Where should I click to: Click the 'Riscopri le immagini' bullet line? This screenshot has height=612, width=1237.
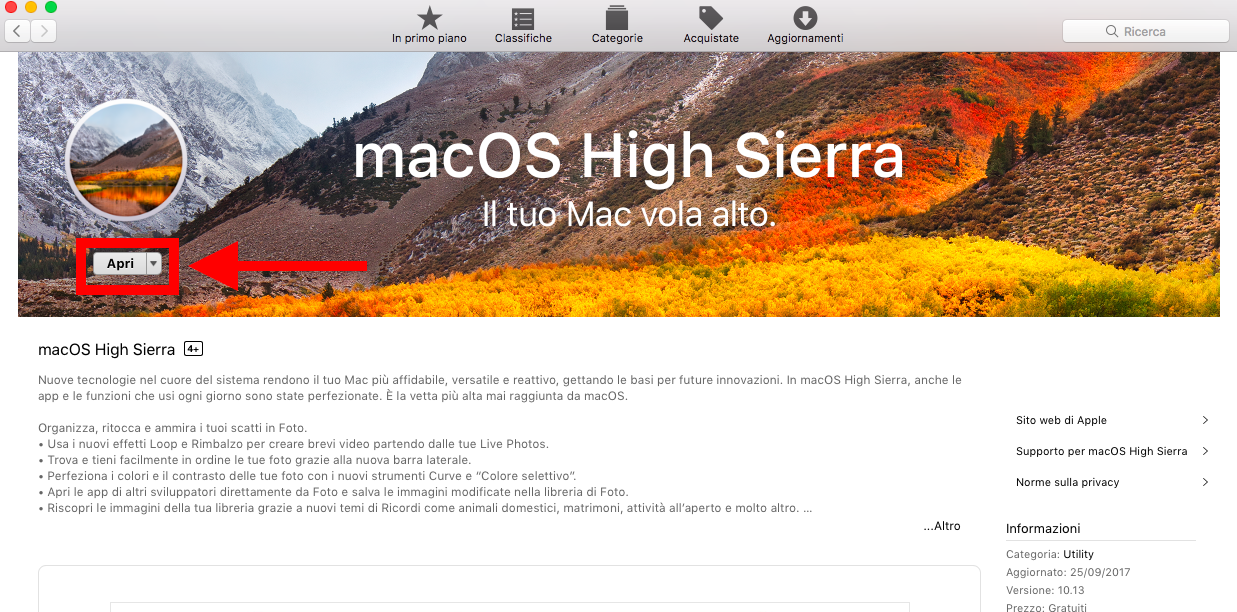pyautogui.click(x=425, y=508)
